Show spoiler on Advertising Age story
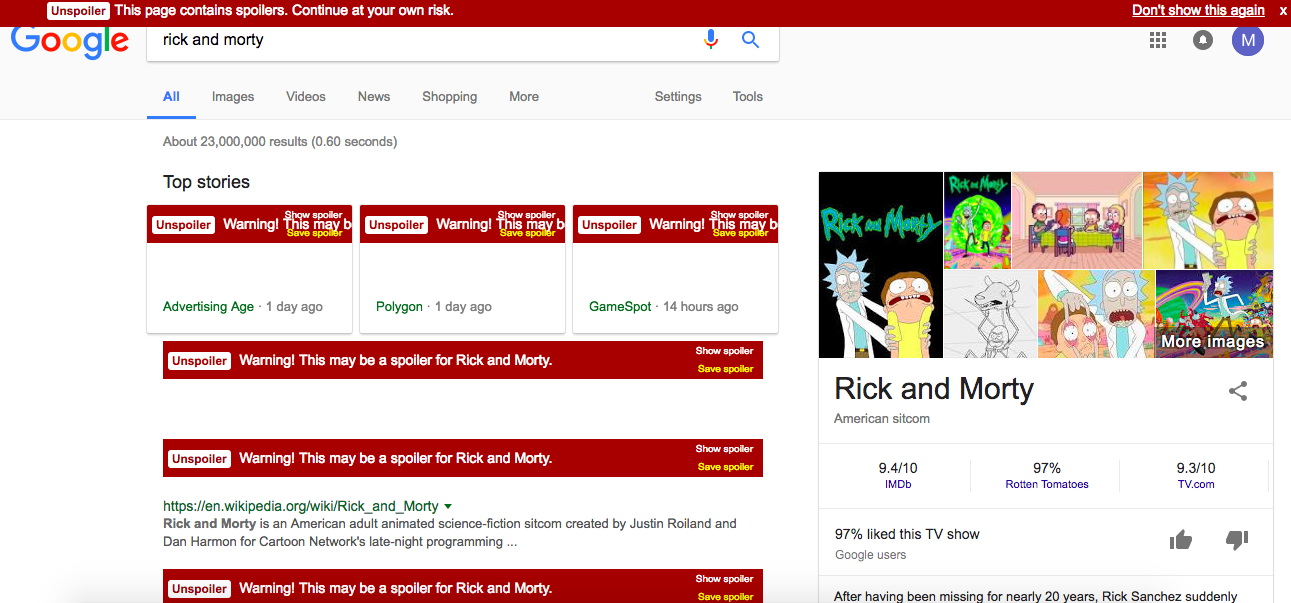Image resolution: width=1291 pixels, height=603 pixels. [313, 215]
